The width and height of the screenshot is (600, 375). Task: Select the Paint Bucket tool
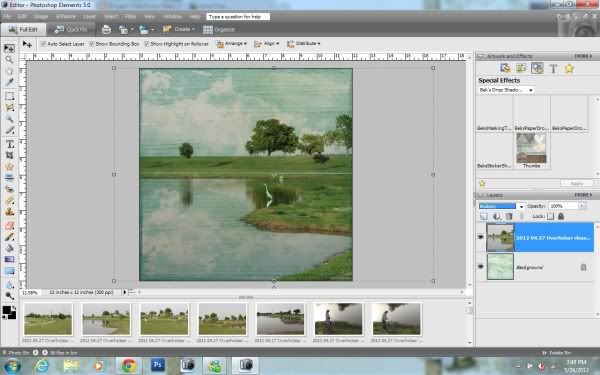point(9,248)
